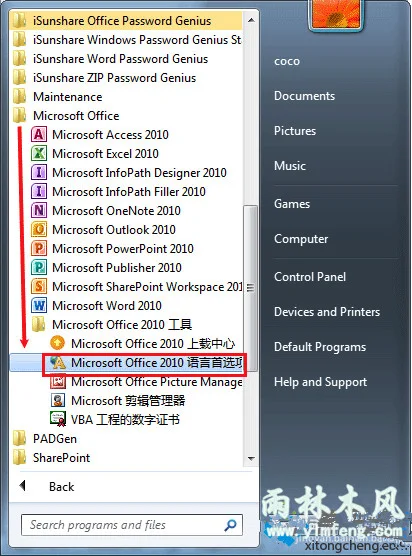The image size is (412, 556).
Task: Click the iSunshare ZIP Password Genius folder icon
Action: pyautogui.click(x=20, y=78)
